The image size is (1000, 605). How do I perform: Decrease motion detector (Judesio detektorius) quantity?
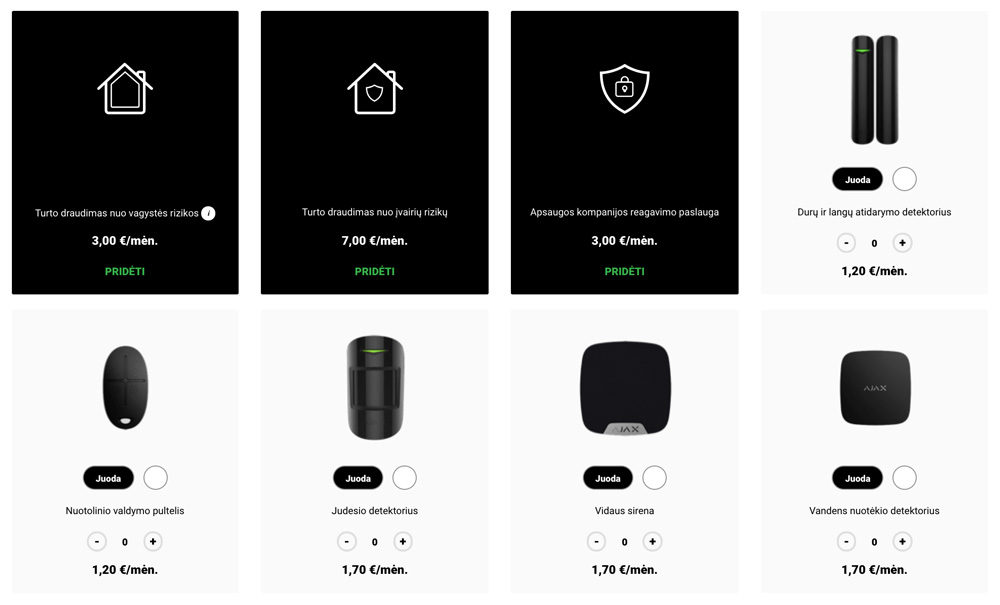[347, 542]
